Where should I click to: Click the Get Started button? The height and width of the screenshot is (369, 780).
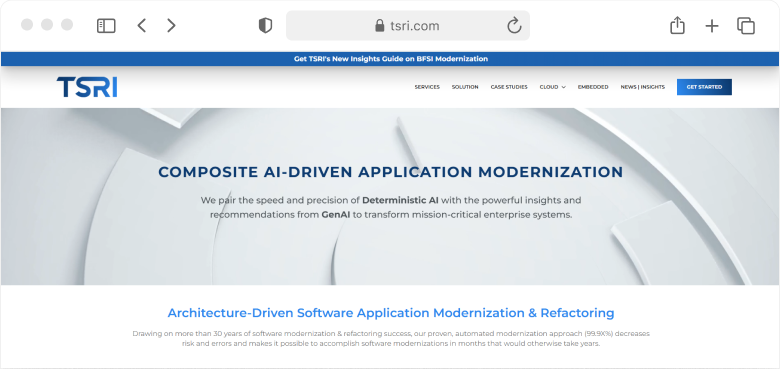704,87
